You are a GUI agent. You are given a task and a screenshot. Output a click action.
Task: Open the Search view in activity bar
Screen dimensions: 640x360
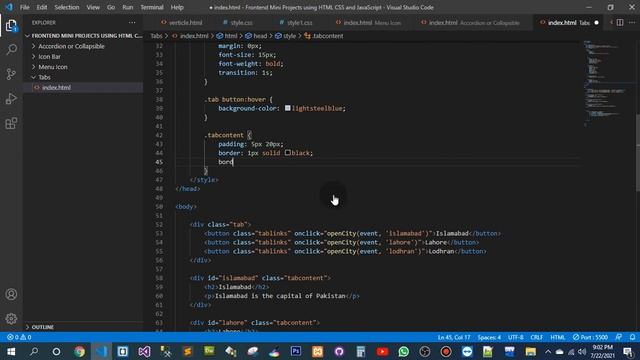pos(11,50)
